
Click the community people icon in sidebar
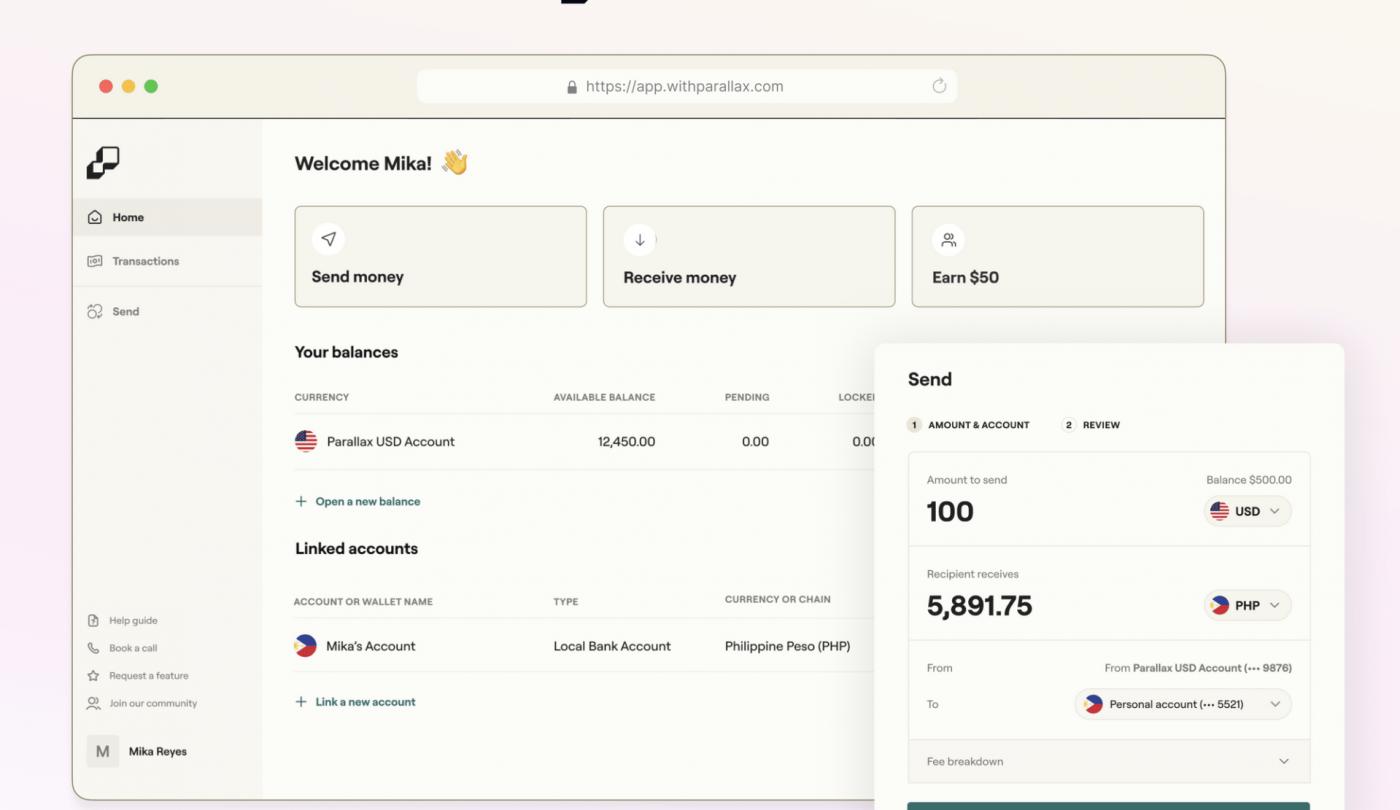click(94, 703)
